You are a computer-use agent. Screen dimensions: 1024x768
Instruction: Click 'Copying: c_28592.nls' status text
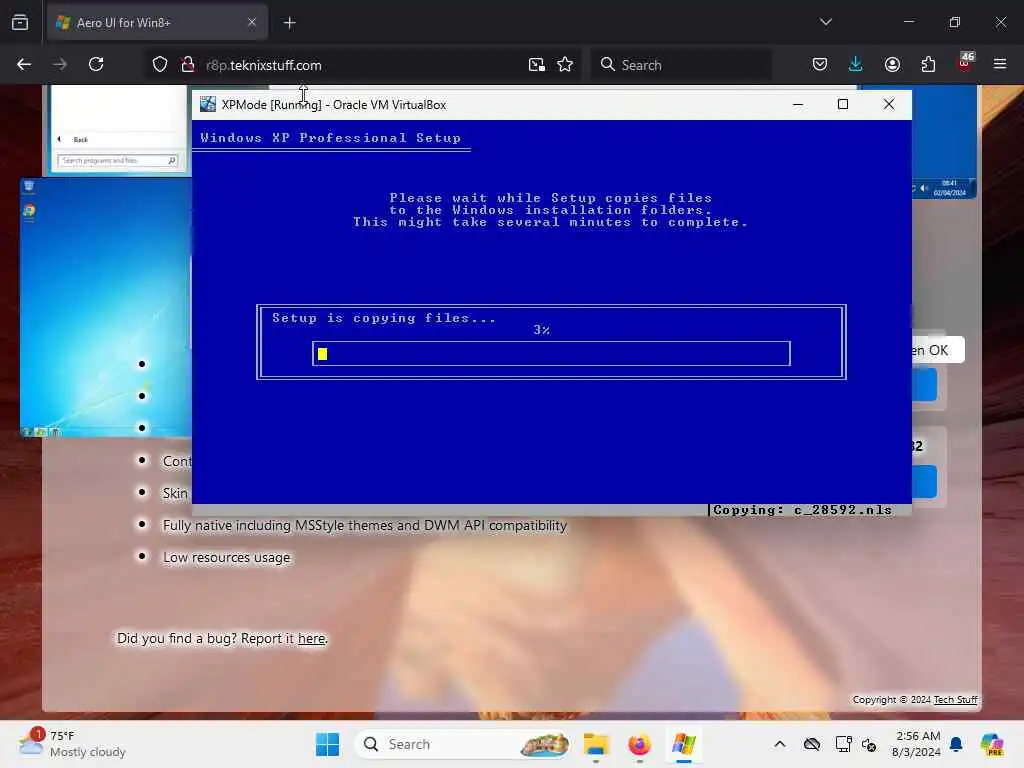(x=802, y=510)
